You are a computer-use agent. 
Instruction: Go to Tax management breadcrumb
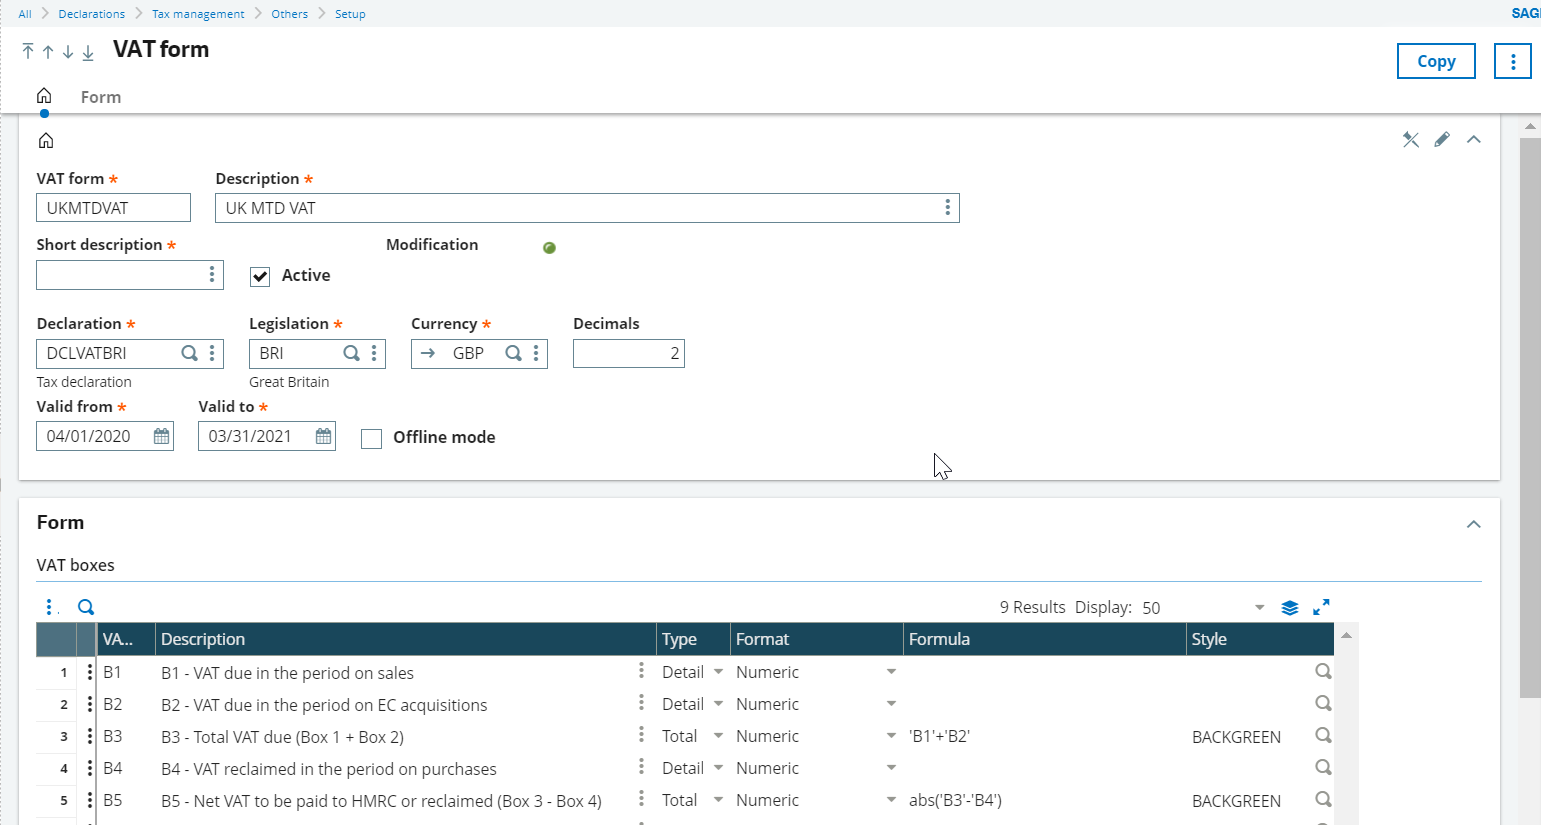click(x=198, y=14)
